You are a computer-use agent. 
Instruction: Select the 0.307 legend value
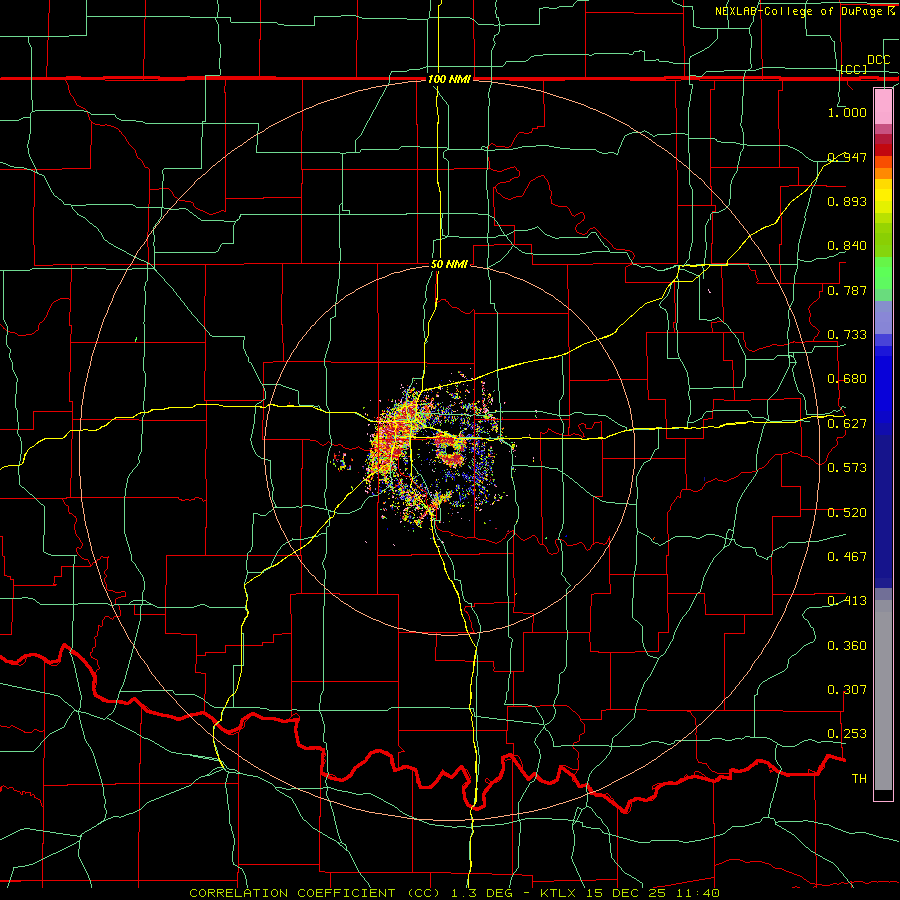click(x=847, y=690)
